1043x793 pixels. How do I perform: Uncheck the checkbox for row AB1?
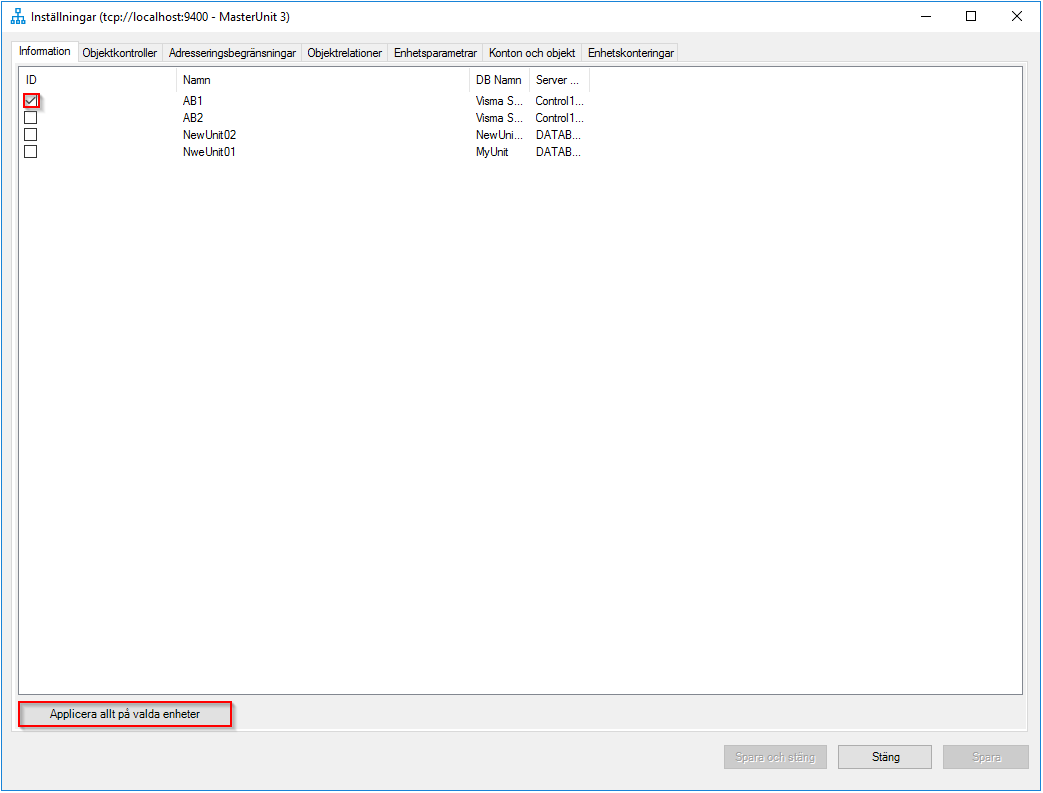pyautogui.click(x=30, y=100)
